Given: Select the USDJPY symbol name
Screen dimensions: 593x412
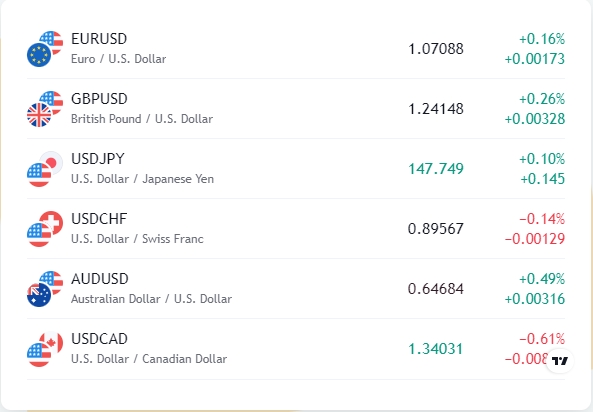Looking at the screenshot, I should 98,159.
